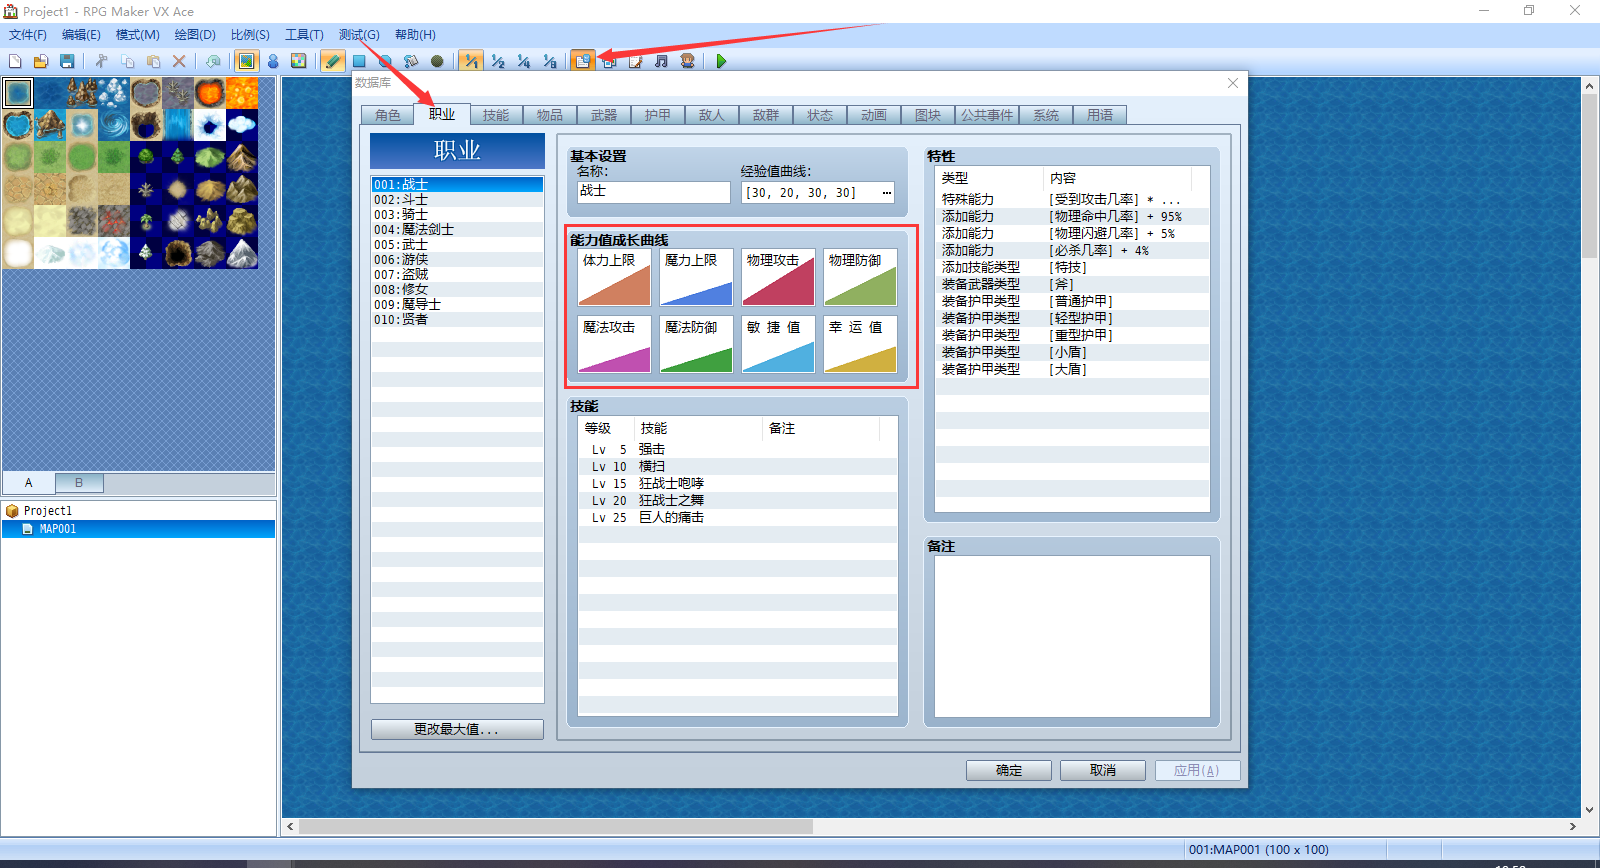Switch to the 系统 database tab
1600x868 pixels.
click(x=1046, y=115)
